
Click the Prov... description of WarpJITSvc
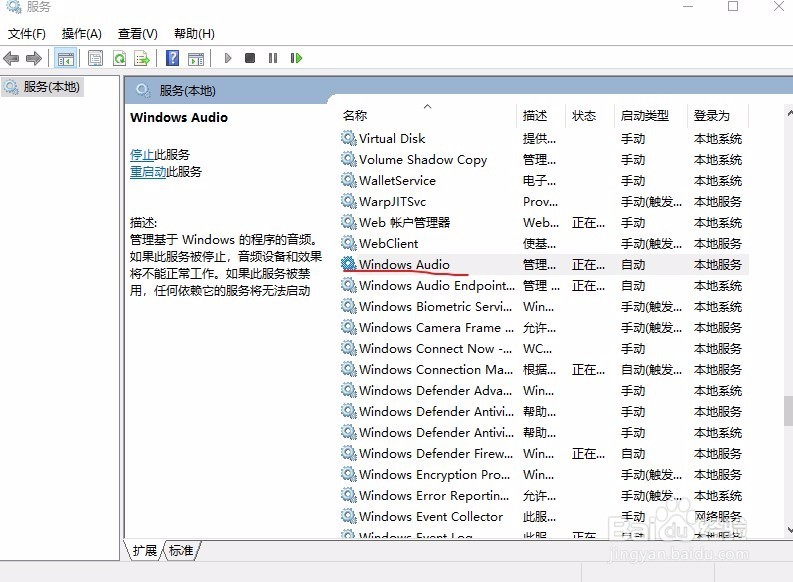(540, 202)
